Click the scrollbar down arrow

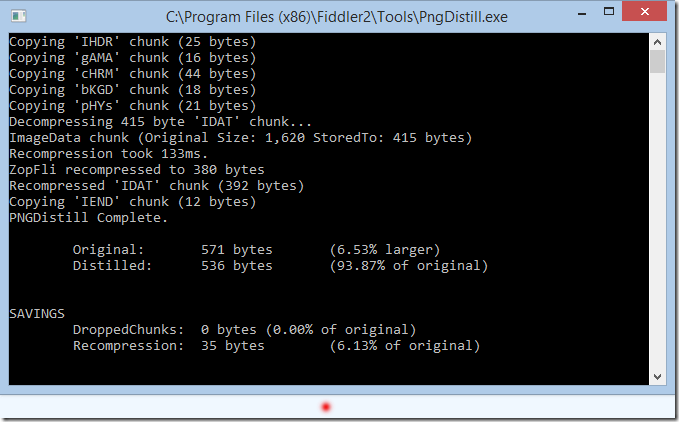pyautogui.click(x=657, y=376)
